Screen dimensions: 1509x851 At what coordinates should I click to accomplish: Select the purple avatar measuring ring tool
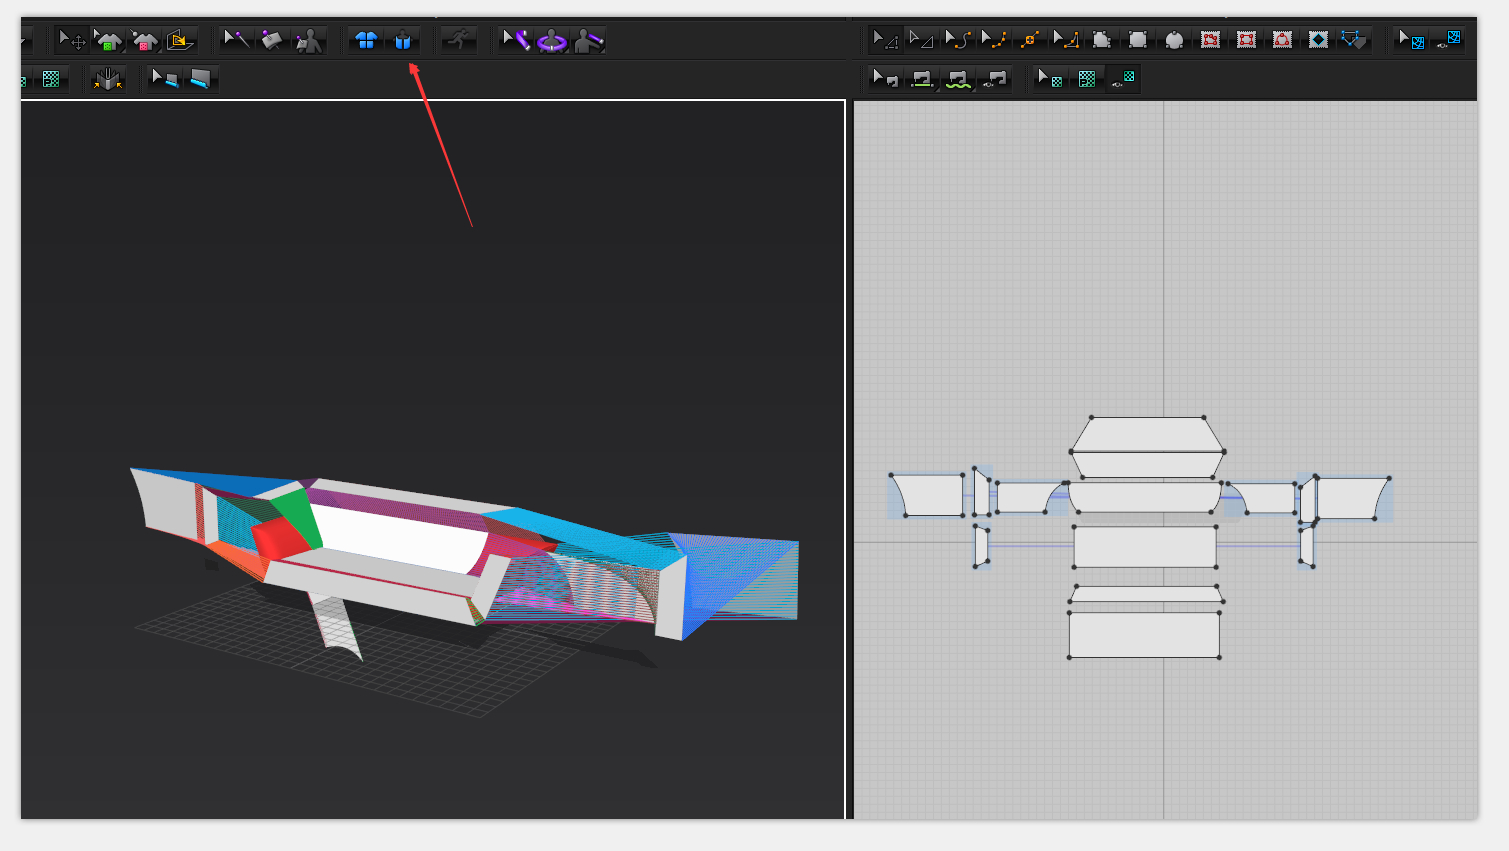click(x=552, y=41)
